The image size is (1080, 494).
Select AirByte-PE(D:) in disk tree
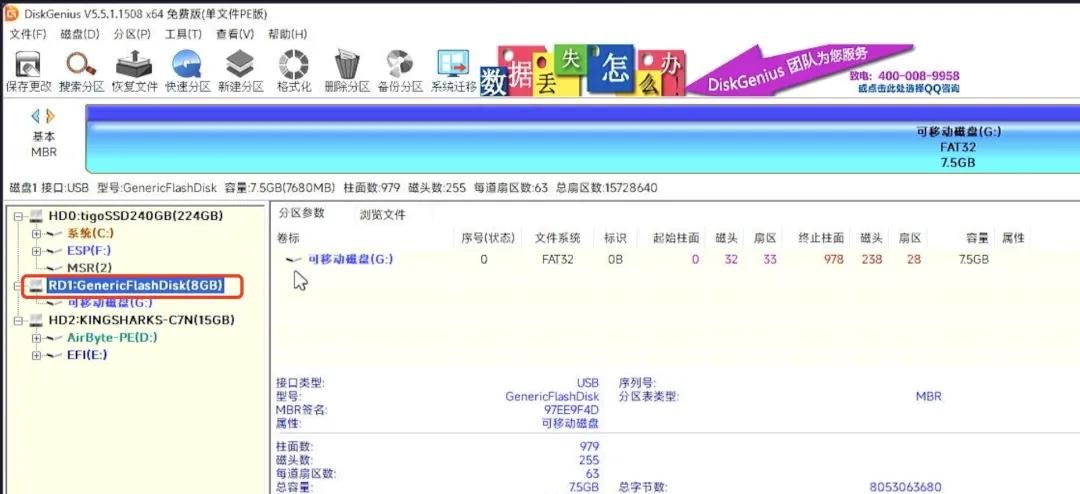coord(112,338)
